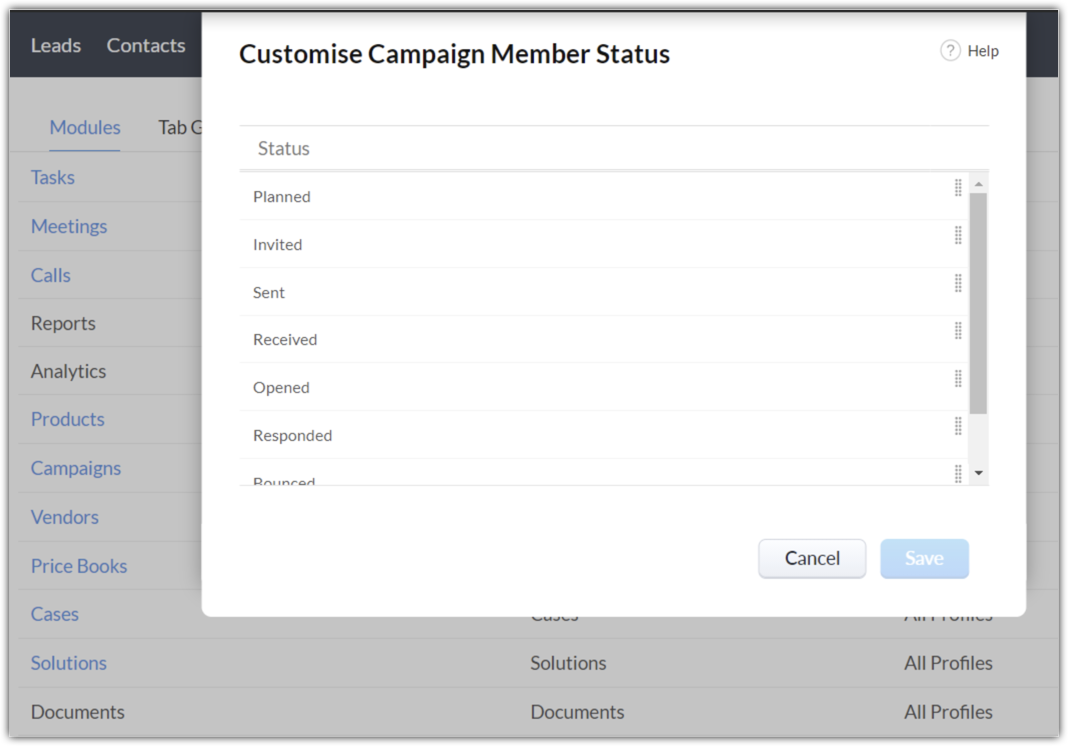This screenshot has width=1068, height=746.
Task: Click drag handle icon for Invited status
Action: click(x=958, y=235)
